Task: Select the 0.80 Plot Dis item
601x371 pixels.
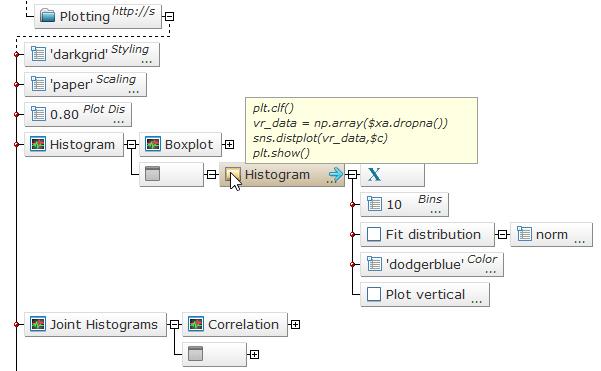Action: pyautogui.click(x=78, y=114)
